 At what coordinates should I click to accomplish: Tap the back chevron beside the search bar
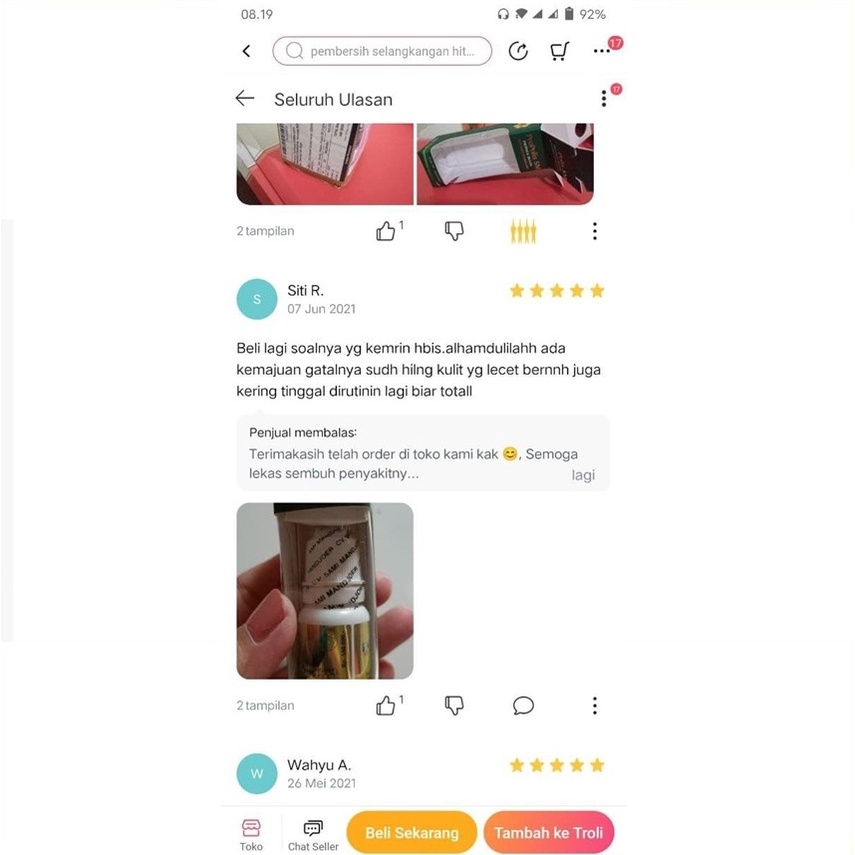(x=246, y=51)
